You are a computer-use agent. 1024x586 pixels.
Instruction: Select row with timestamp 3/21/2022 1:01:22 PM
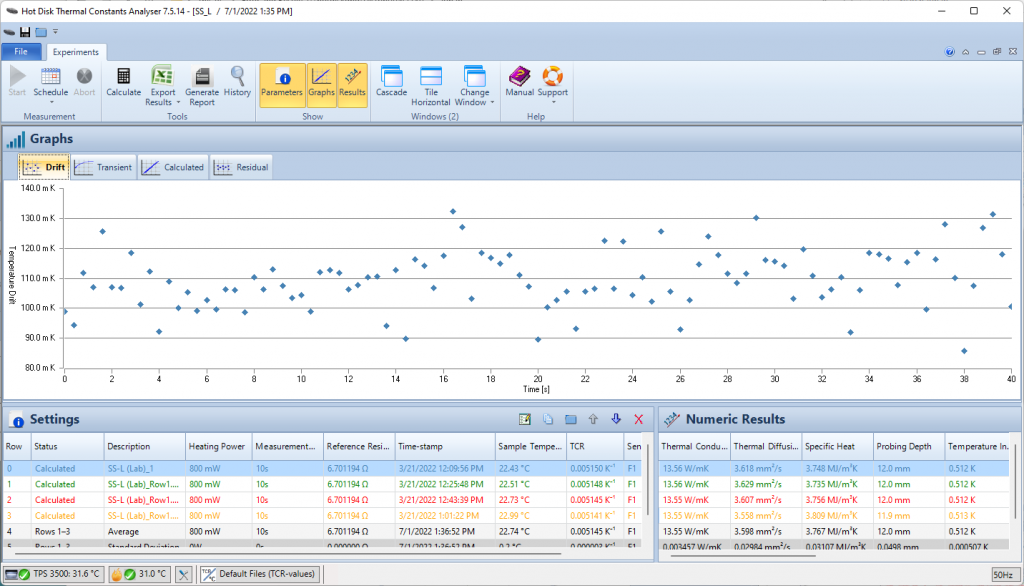point(322,515)
